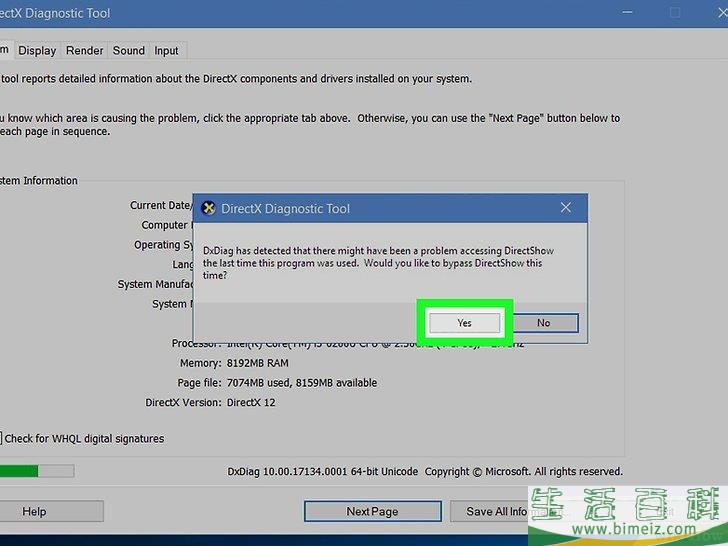The height and width of the screenshot is (546, 728).
Task: Go to the Sound tab
Action: click(x=128, y=51)
